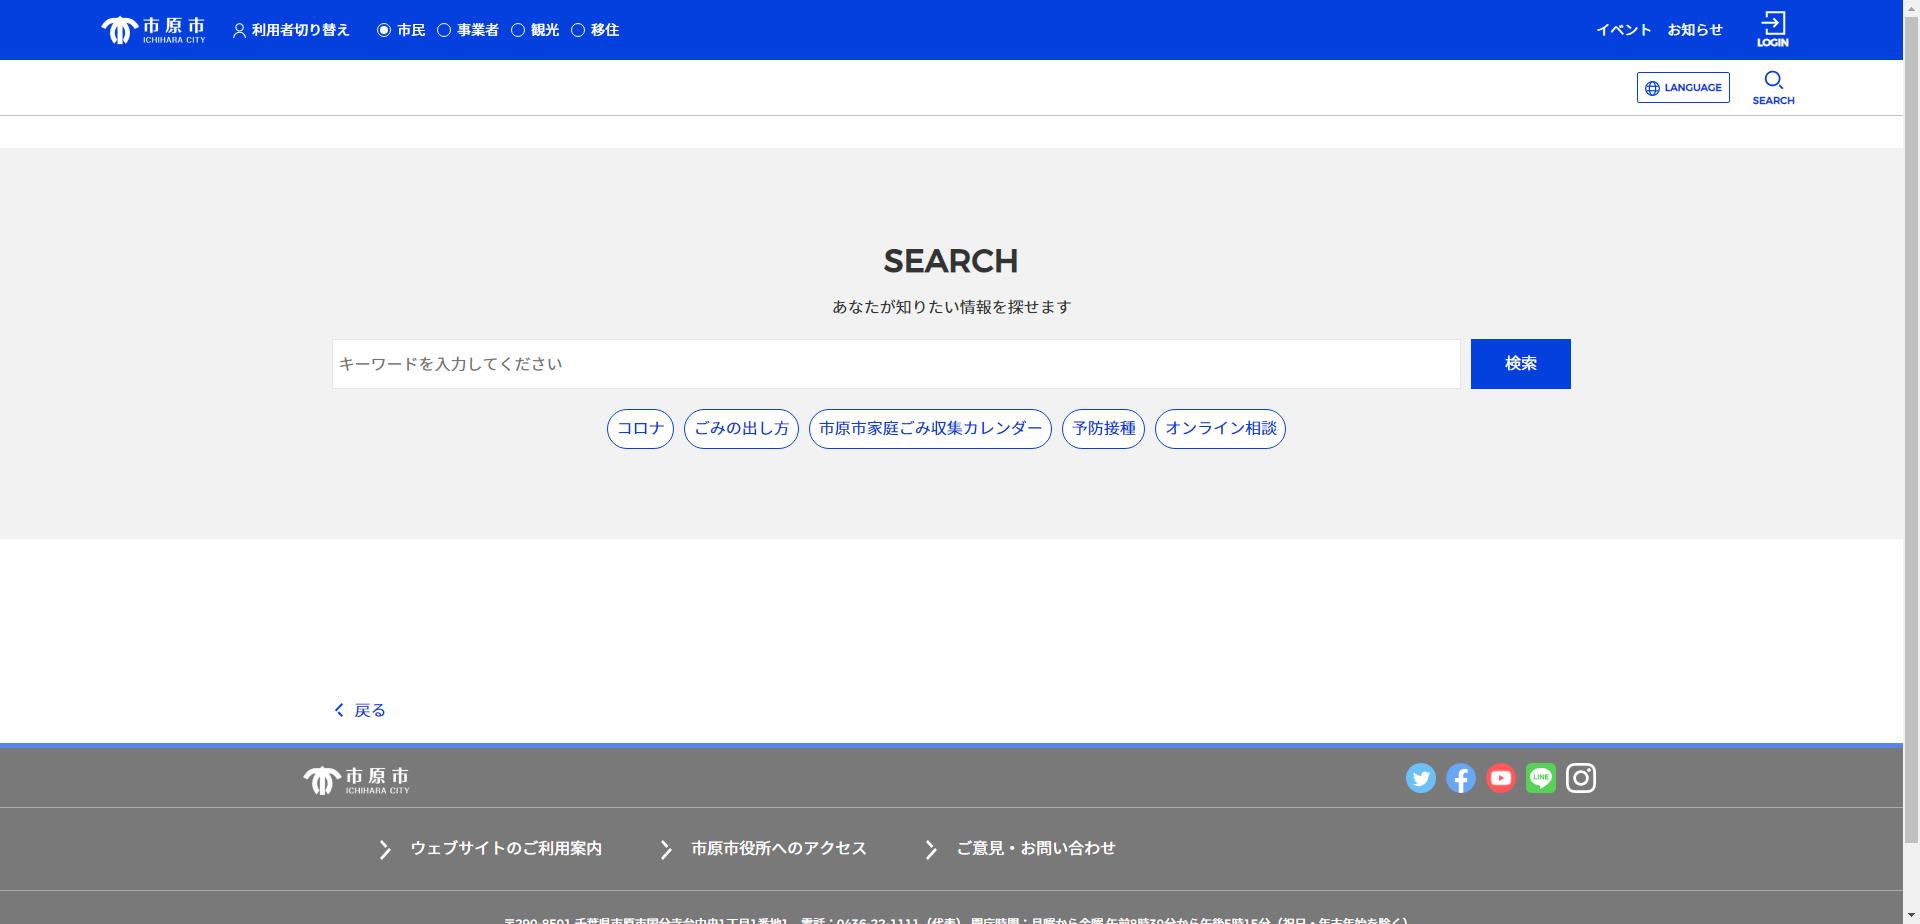Click the Ichihara City logo in header

pyautogui.click(x=153, y=30)
